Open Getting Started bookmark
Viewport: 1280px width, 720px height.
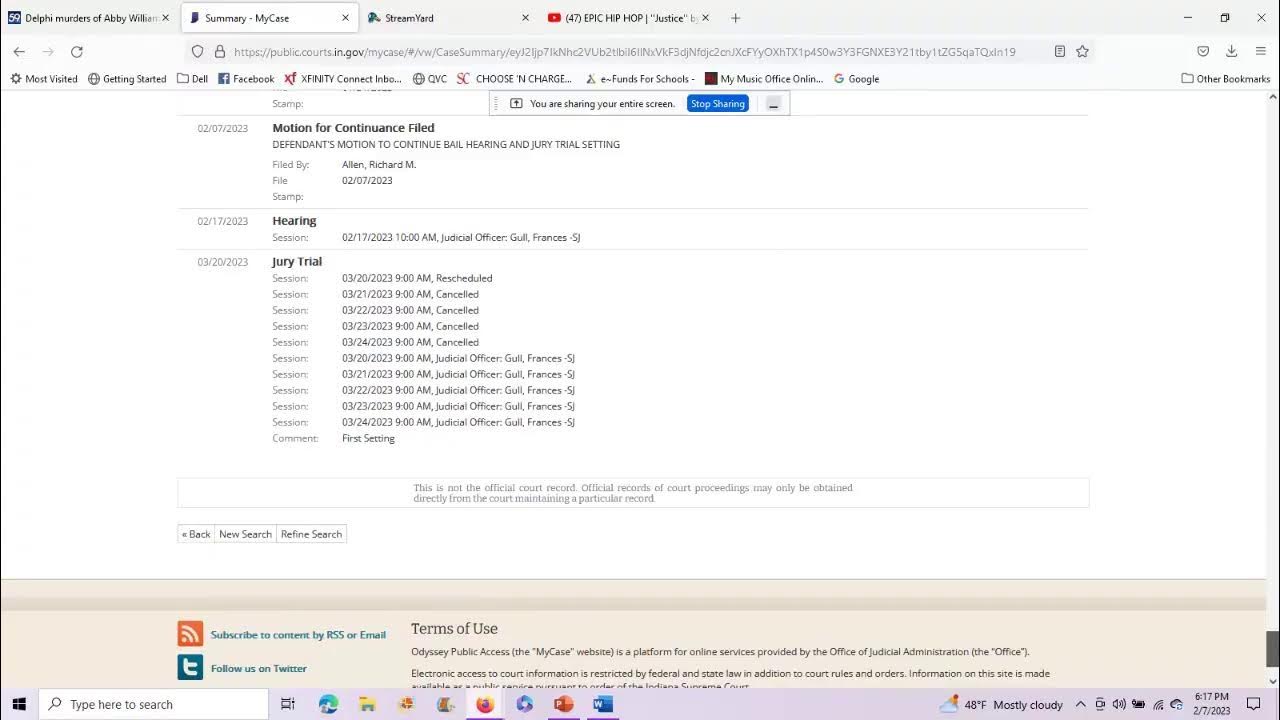(127, 79)
